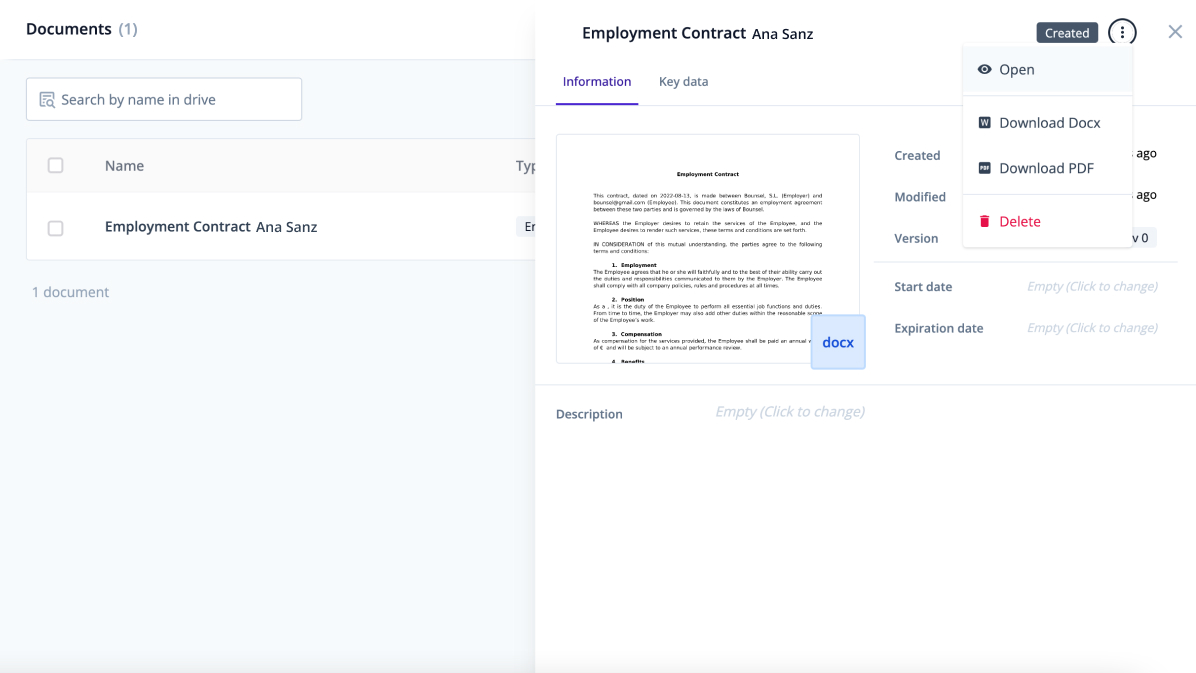Click the search by name input field
Screen dimensions: 1196x673
click(163, 99)
